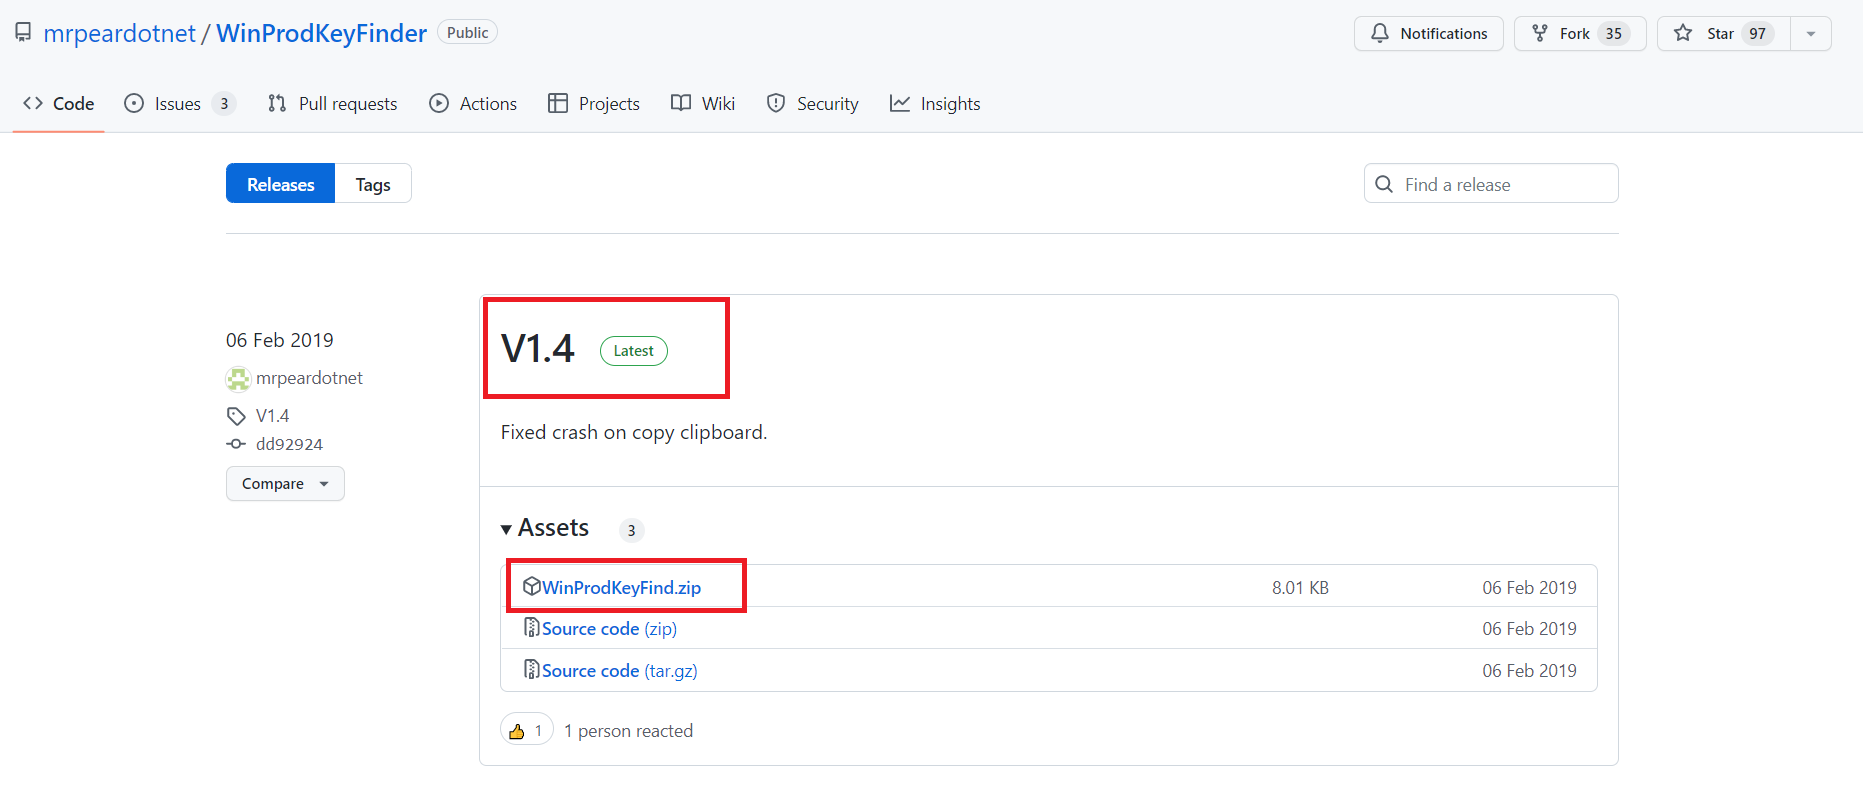Select the Releases button
This screenshot has width=1863, height=791.
[x=280, y=184]
